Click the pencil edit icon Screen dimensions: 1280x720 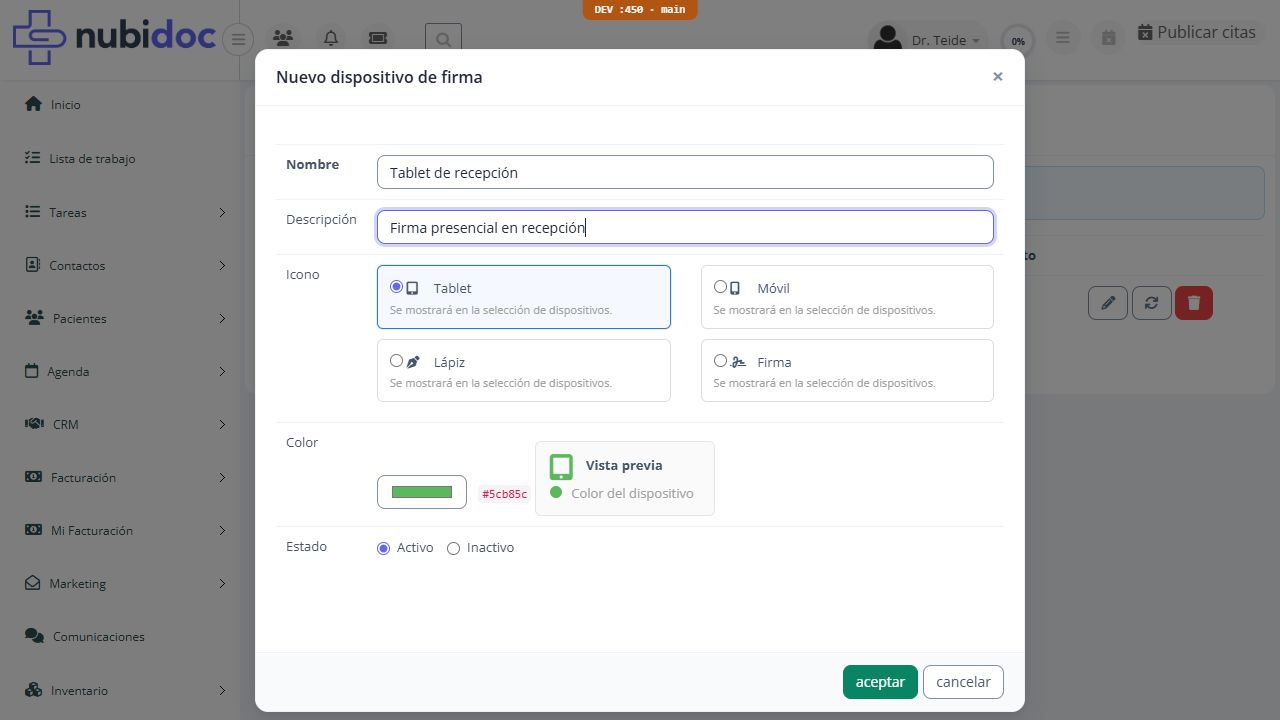point(1108,303)
